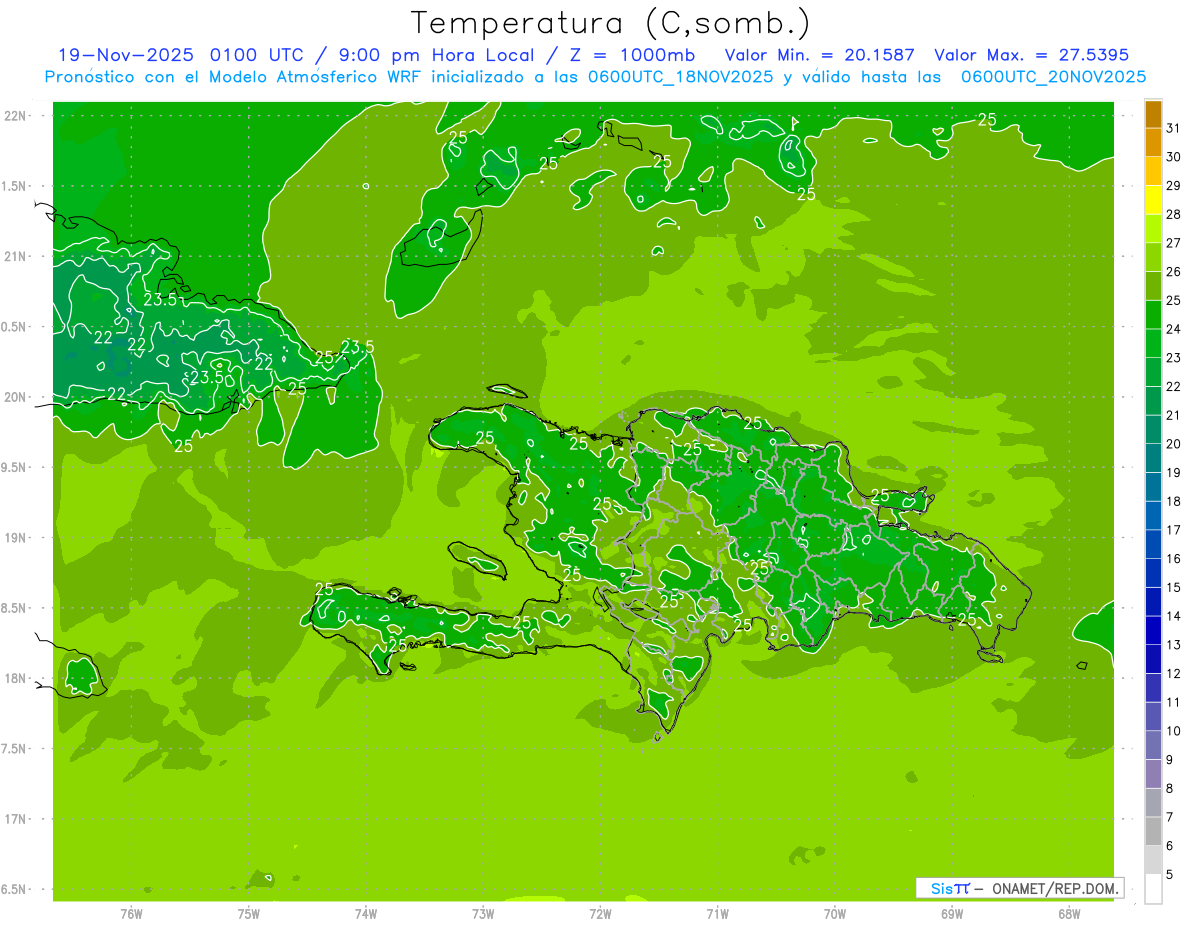Click legend value "31"

pos(1173,128)
